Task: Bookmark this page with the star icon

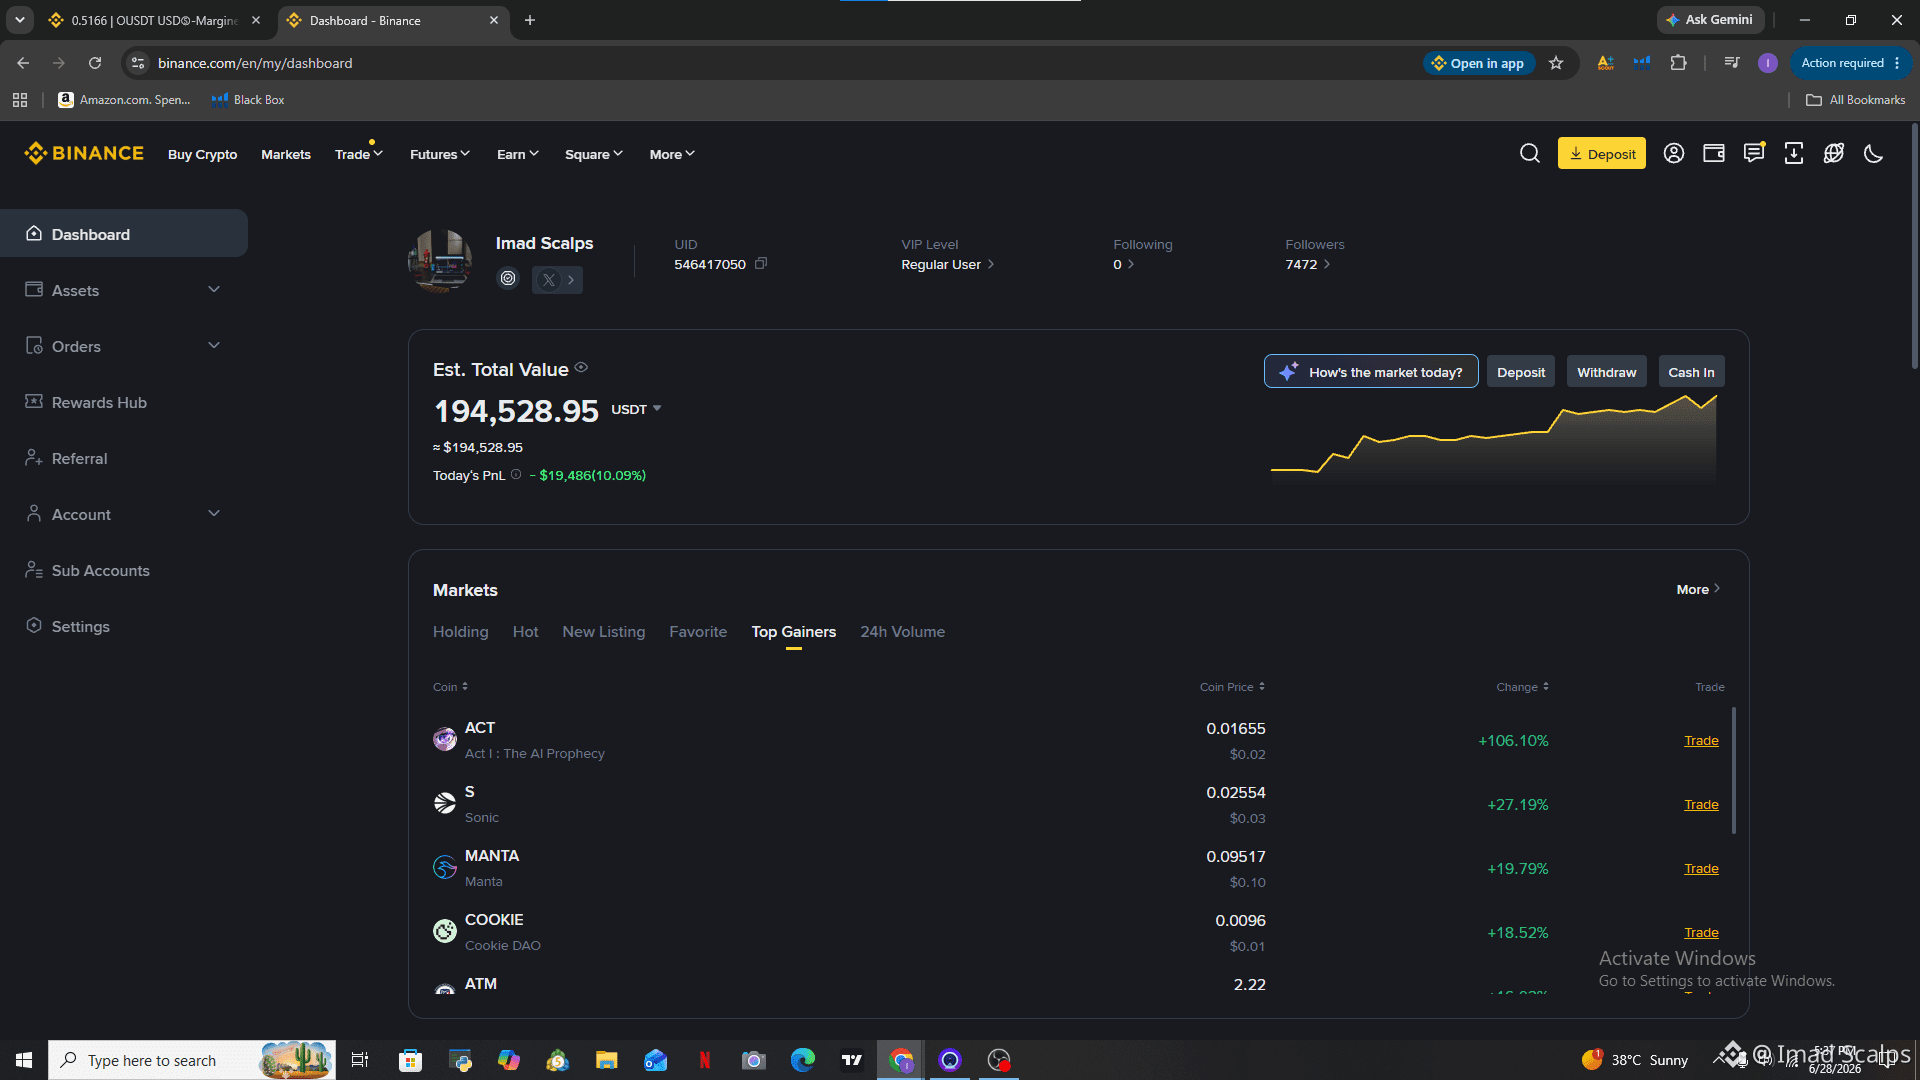Action: coord(1556,63)
